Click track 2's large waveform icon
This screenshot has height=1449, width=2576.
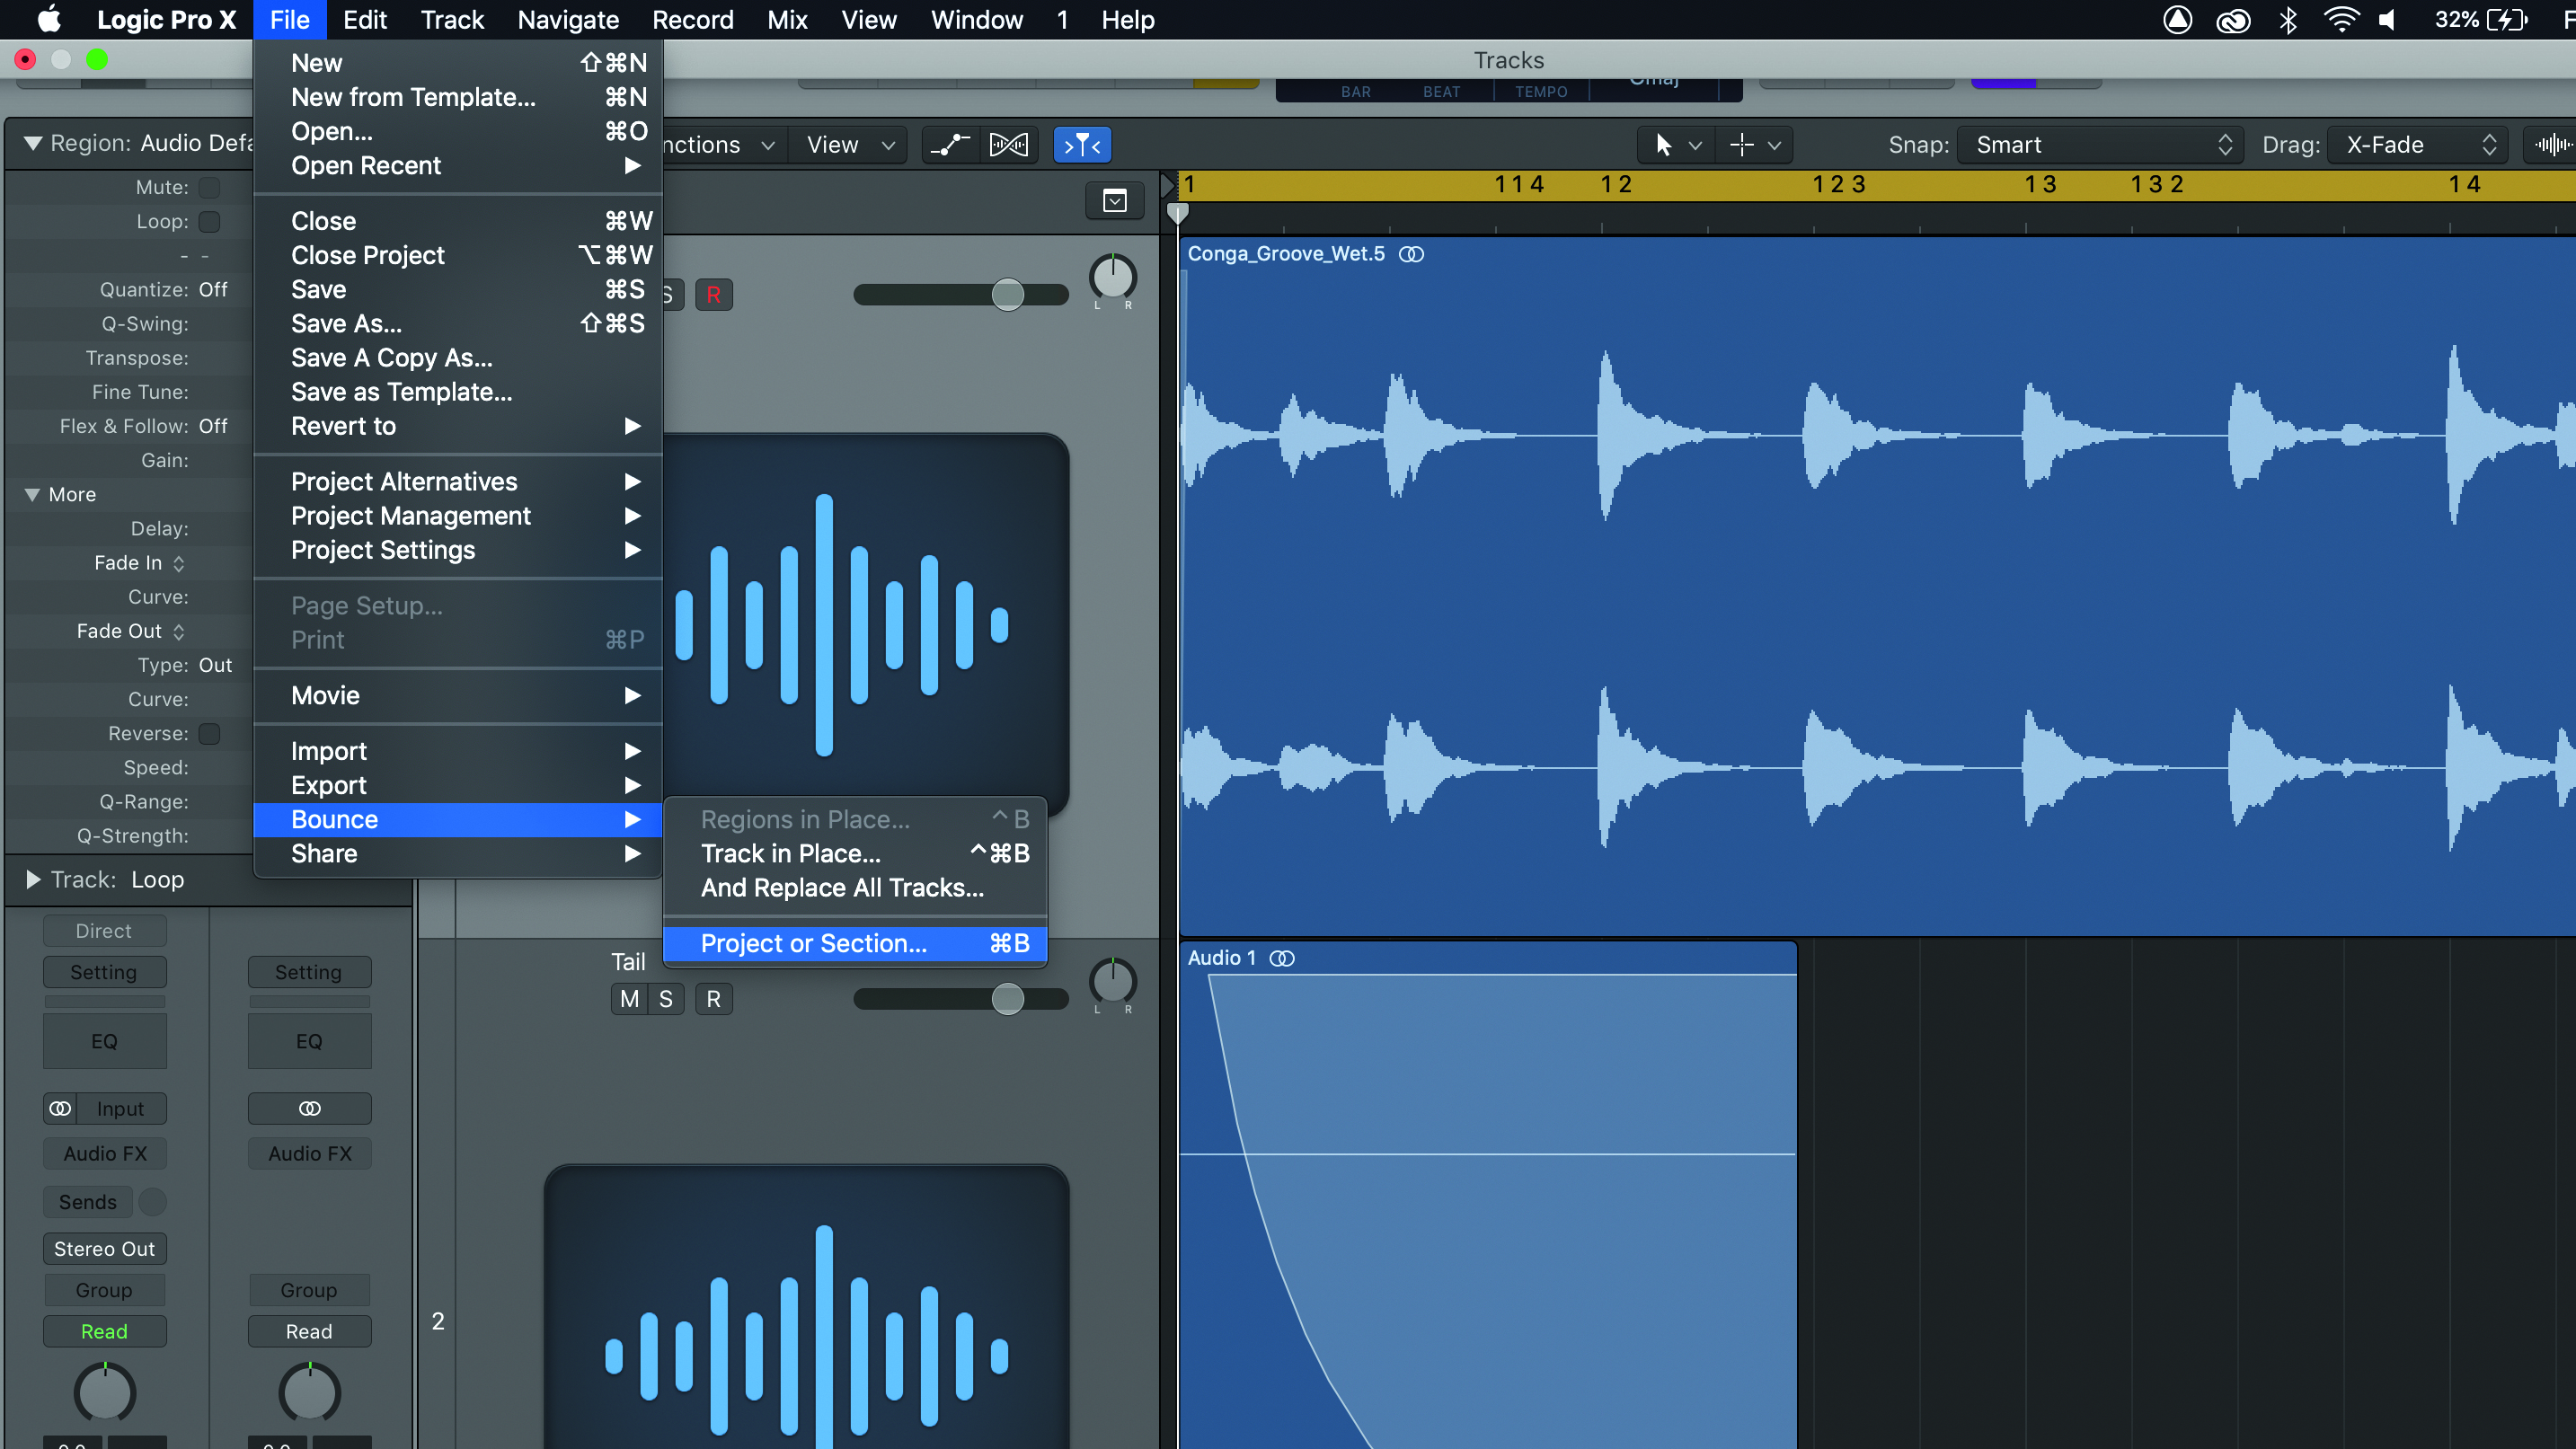pos(807,1305)
